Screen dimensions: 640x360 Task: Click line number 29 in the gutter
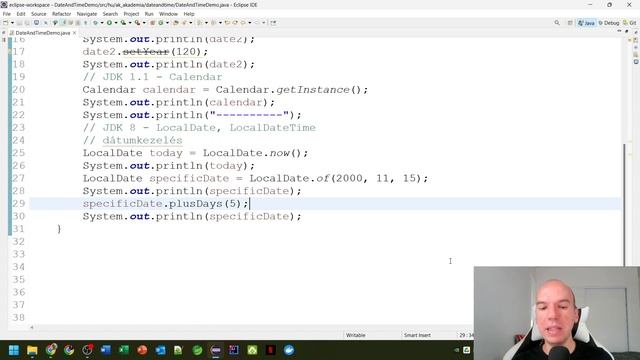pyautogui.click(x=18, y=204)
